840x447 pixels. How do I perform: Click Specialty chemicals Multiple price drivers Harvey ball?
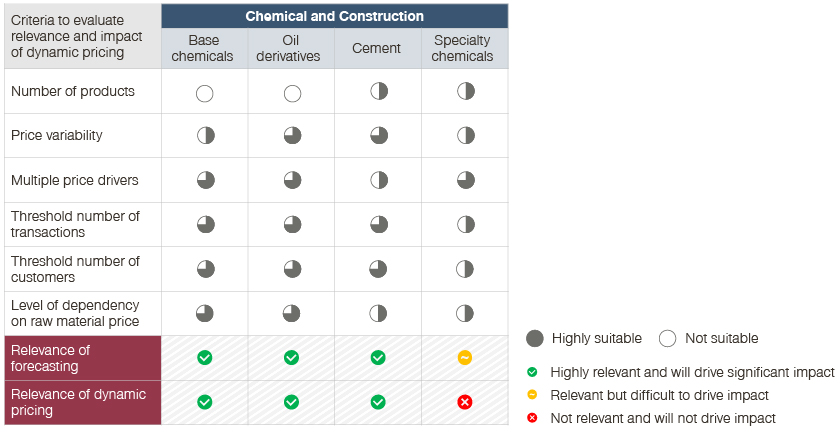465,180
